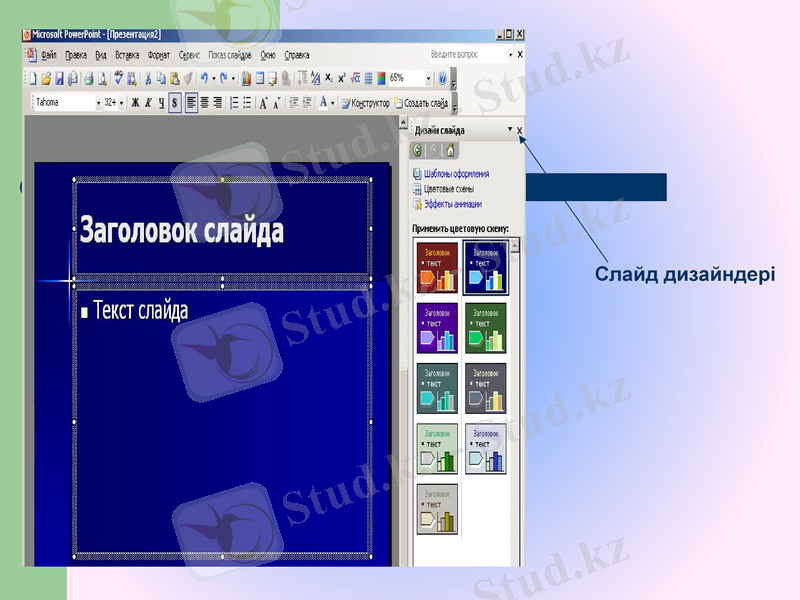
Task: Open the Формат menu
Action: point(158,56)
